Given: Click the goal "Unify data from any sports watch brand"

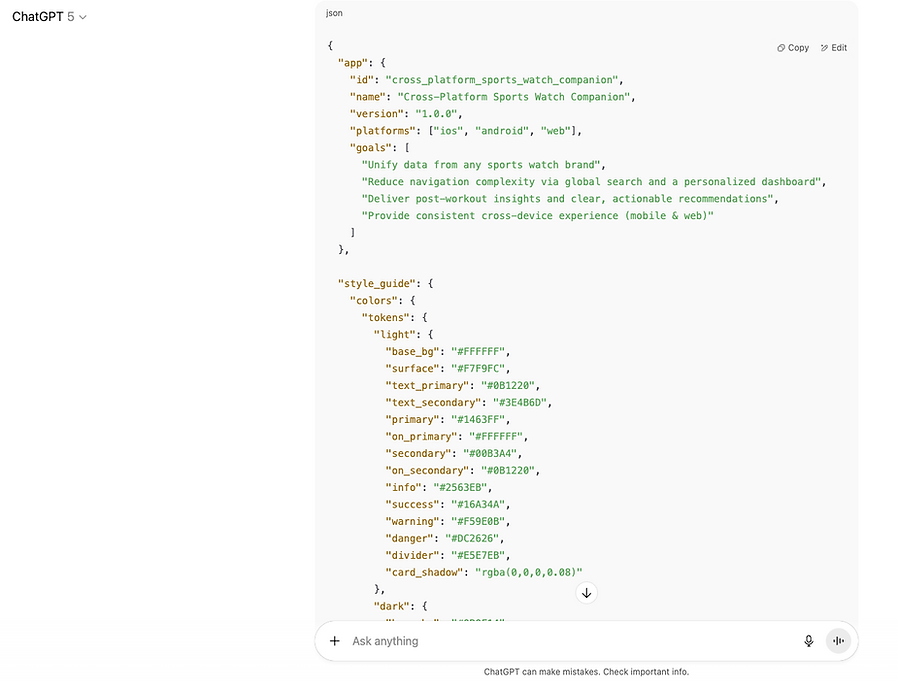Looking at the screenshot, I should click(481, 164).
